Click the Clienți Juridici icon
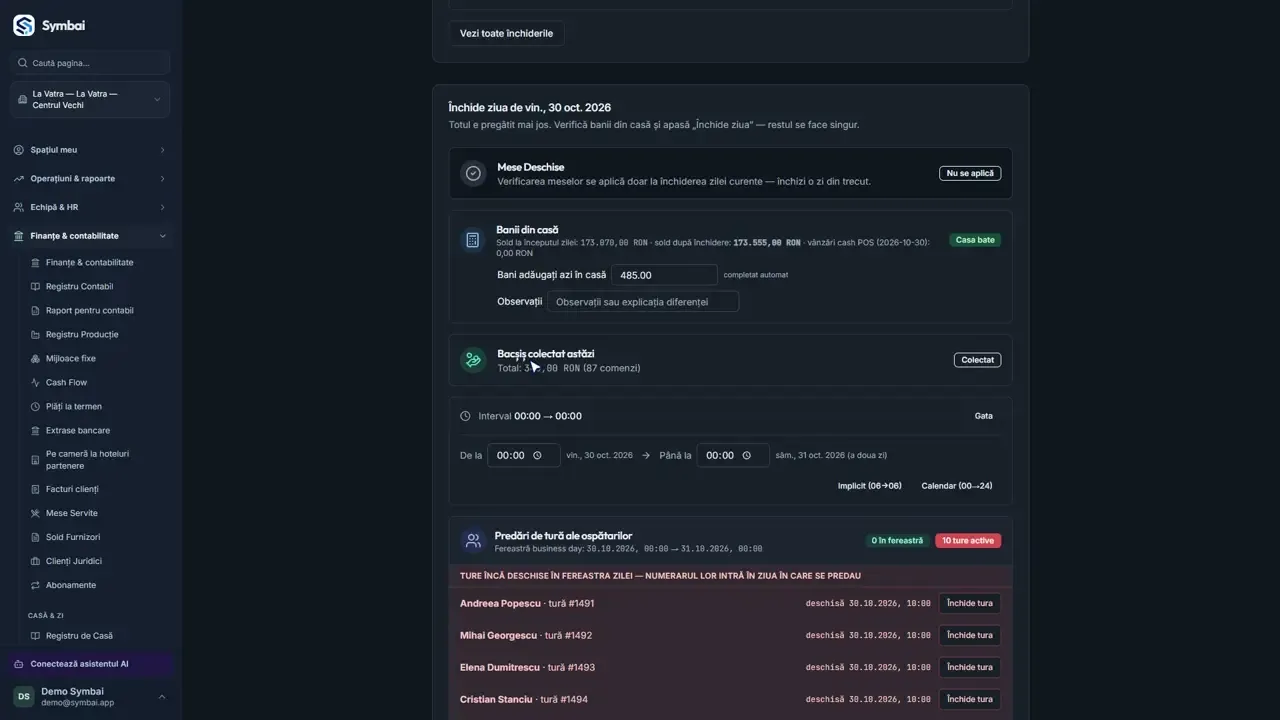This screenshot has height=720, width=1280. point(36,561)
